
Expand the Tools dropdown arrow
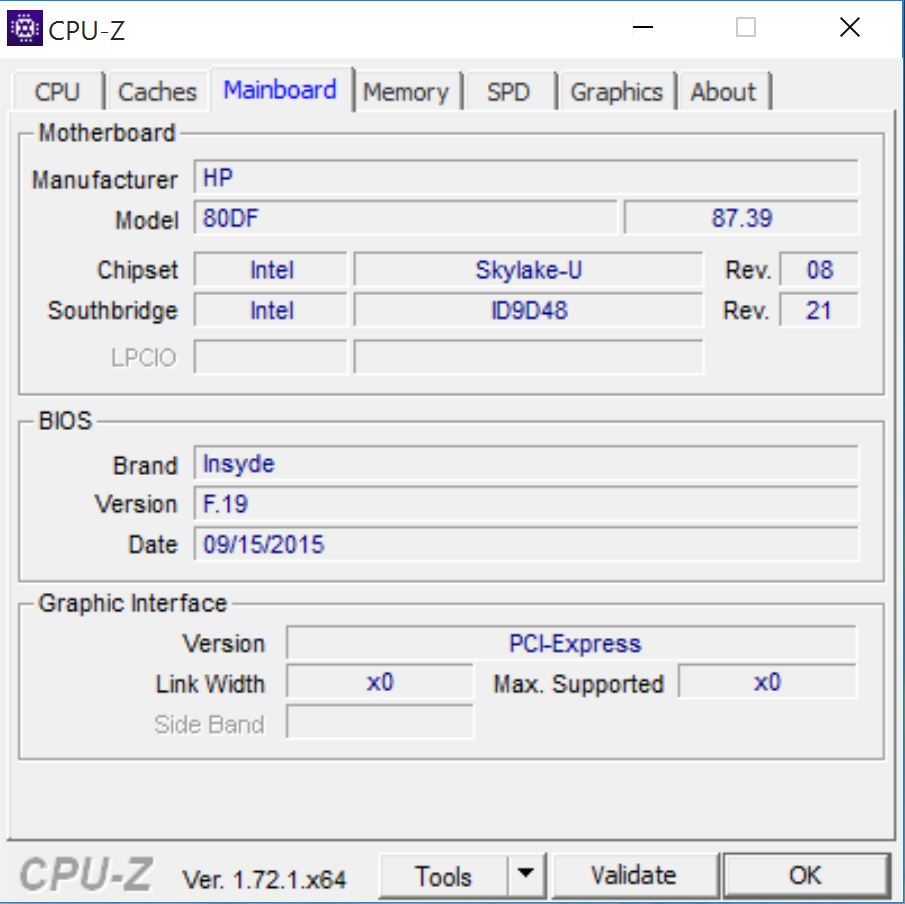point(526,876)
